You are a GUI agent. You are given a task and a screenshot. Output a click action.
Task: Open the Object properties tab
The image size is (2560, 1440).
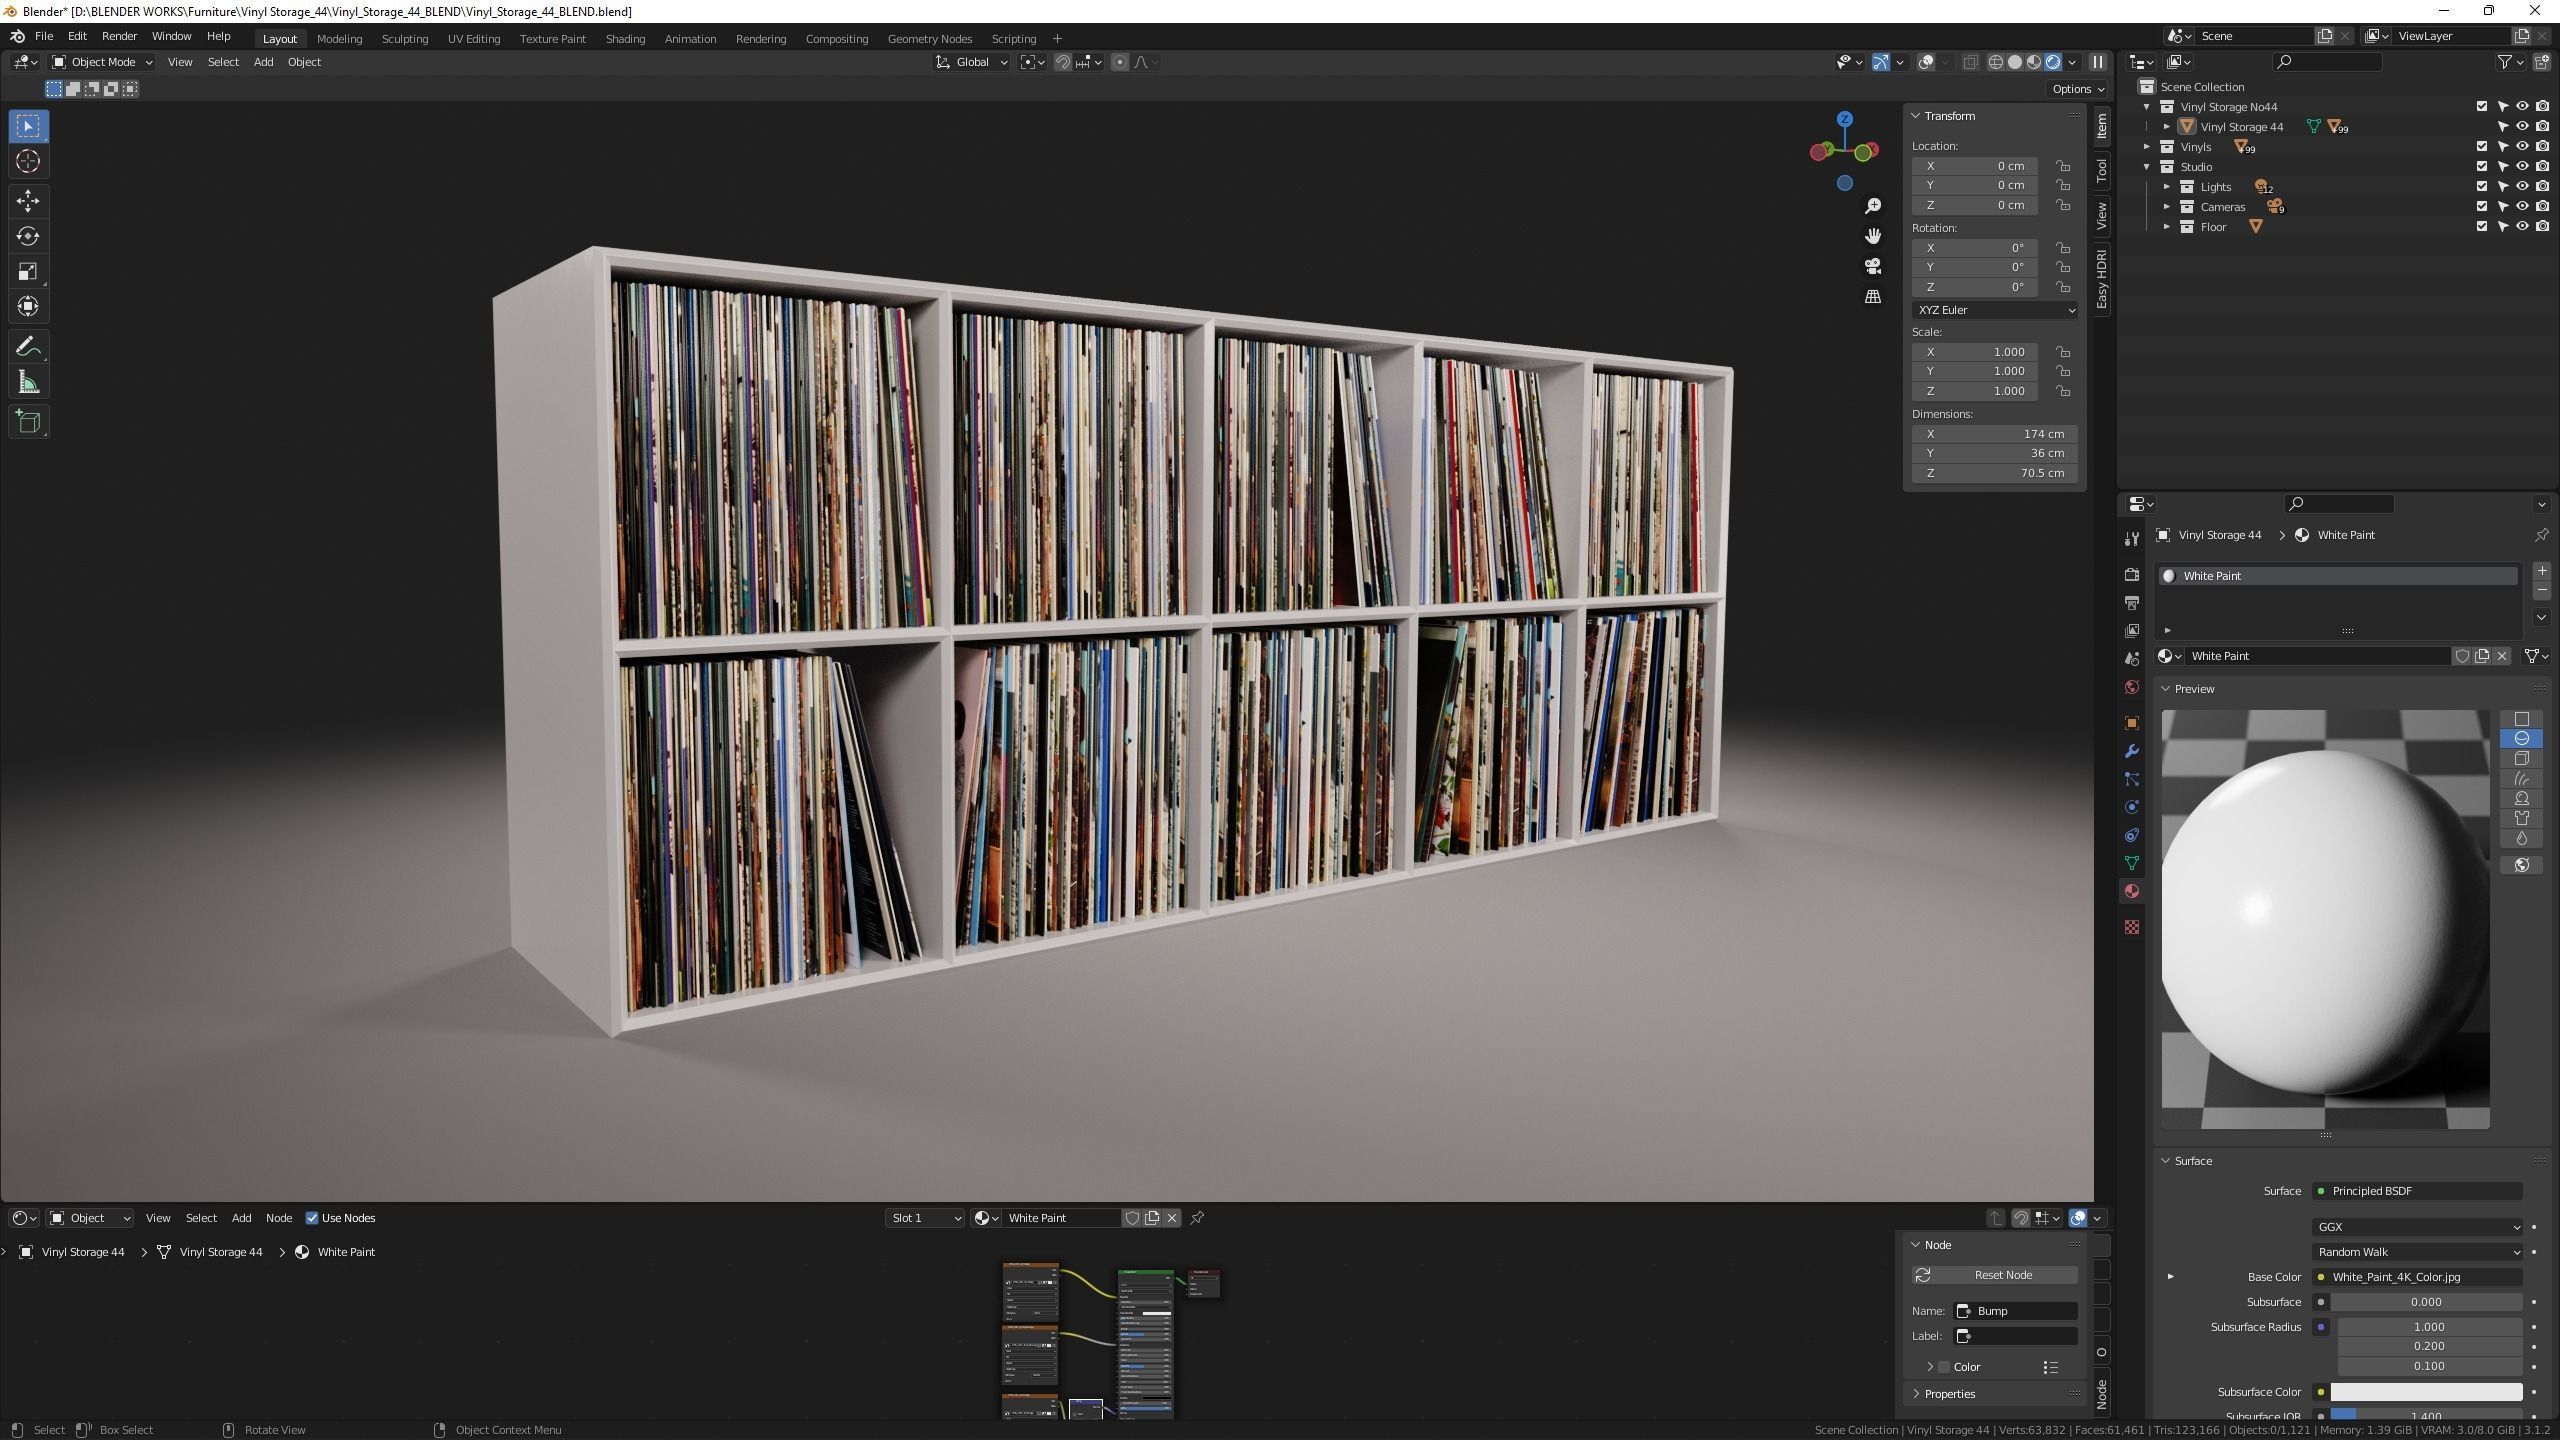2132,723
